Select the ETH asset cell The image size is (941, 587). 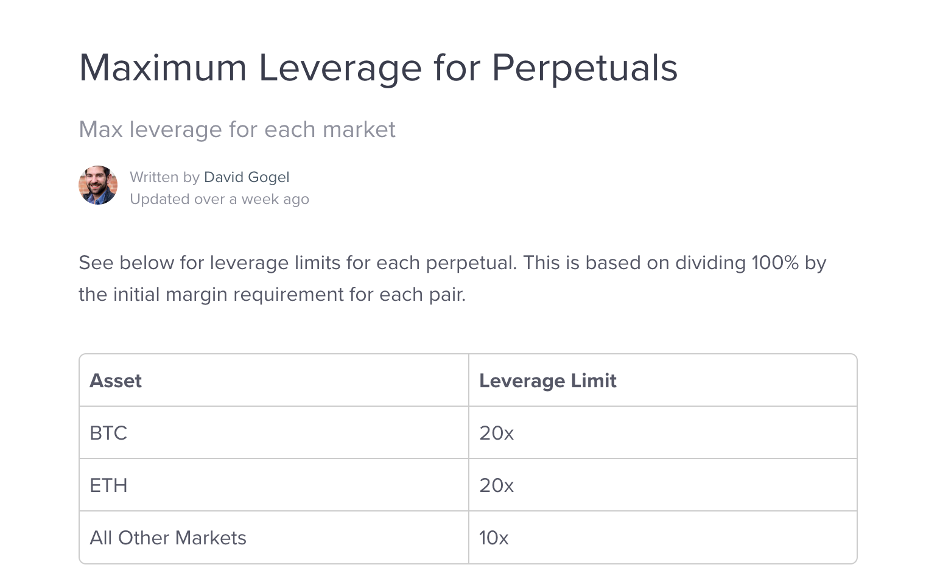[109, 485]
